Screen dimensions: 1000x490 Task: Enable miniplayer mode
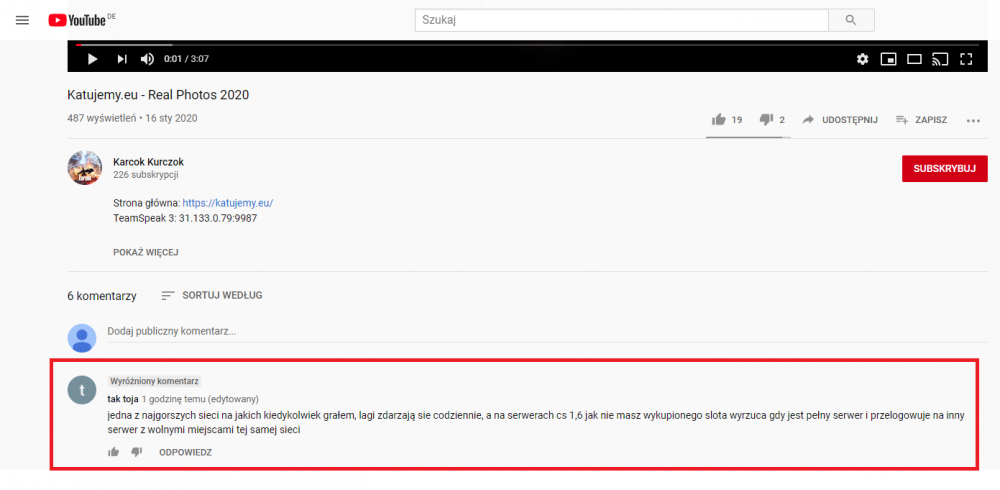[x=888, y=59]
